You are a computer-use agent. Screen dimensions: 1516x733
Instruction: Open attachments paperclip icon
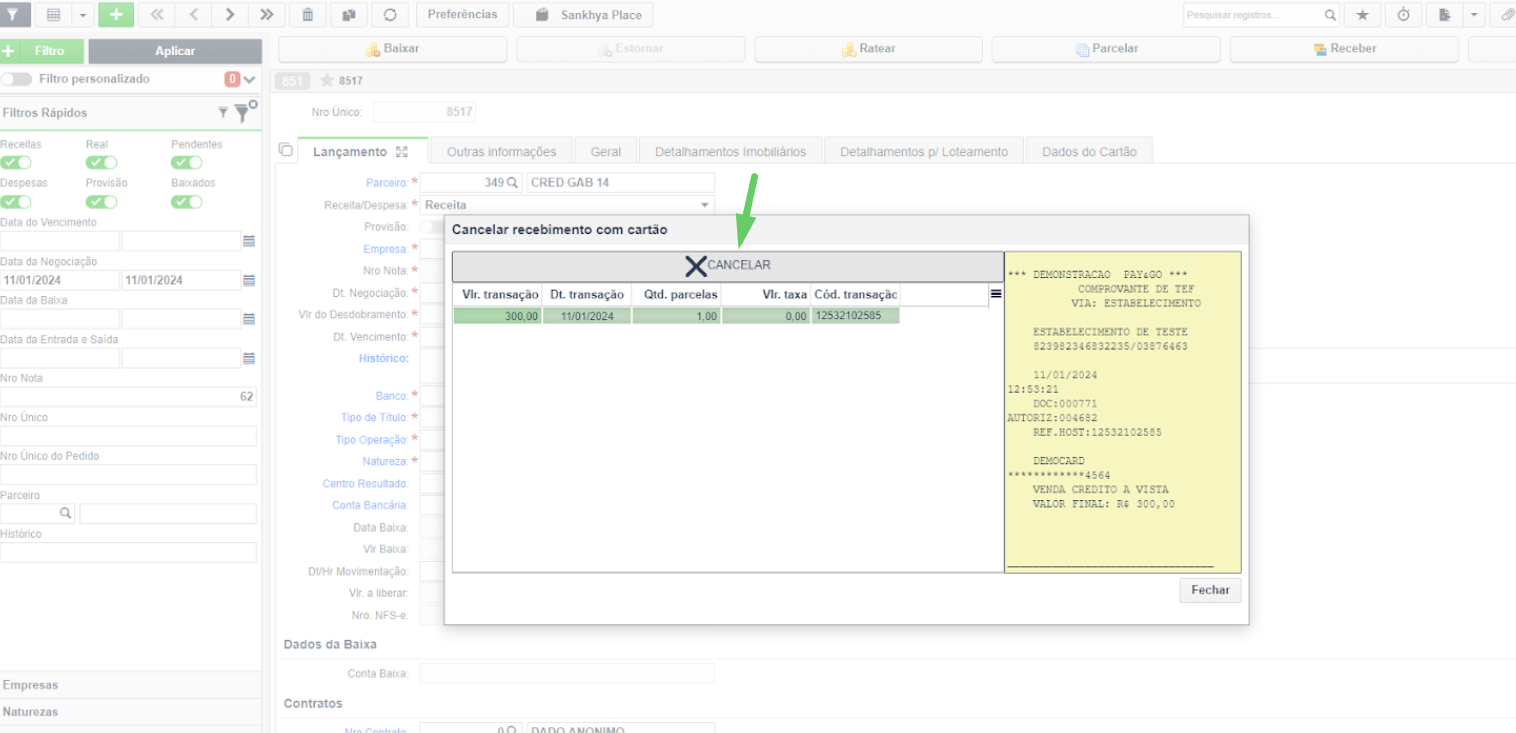(x=1506, y=15)
